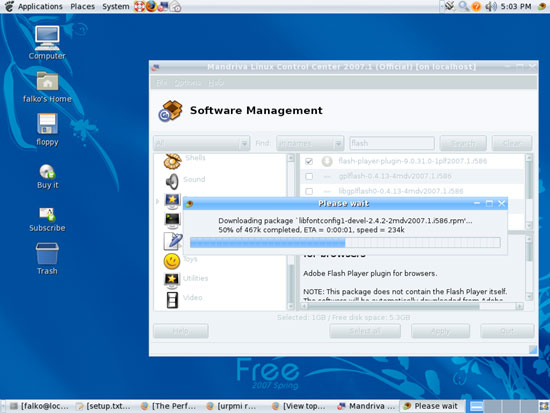Viewport: 550px width, 413px height.
Task: Switch to falko@loc... terminal taskbar item
Action: point(39,406)
